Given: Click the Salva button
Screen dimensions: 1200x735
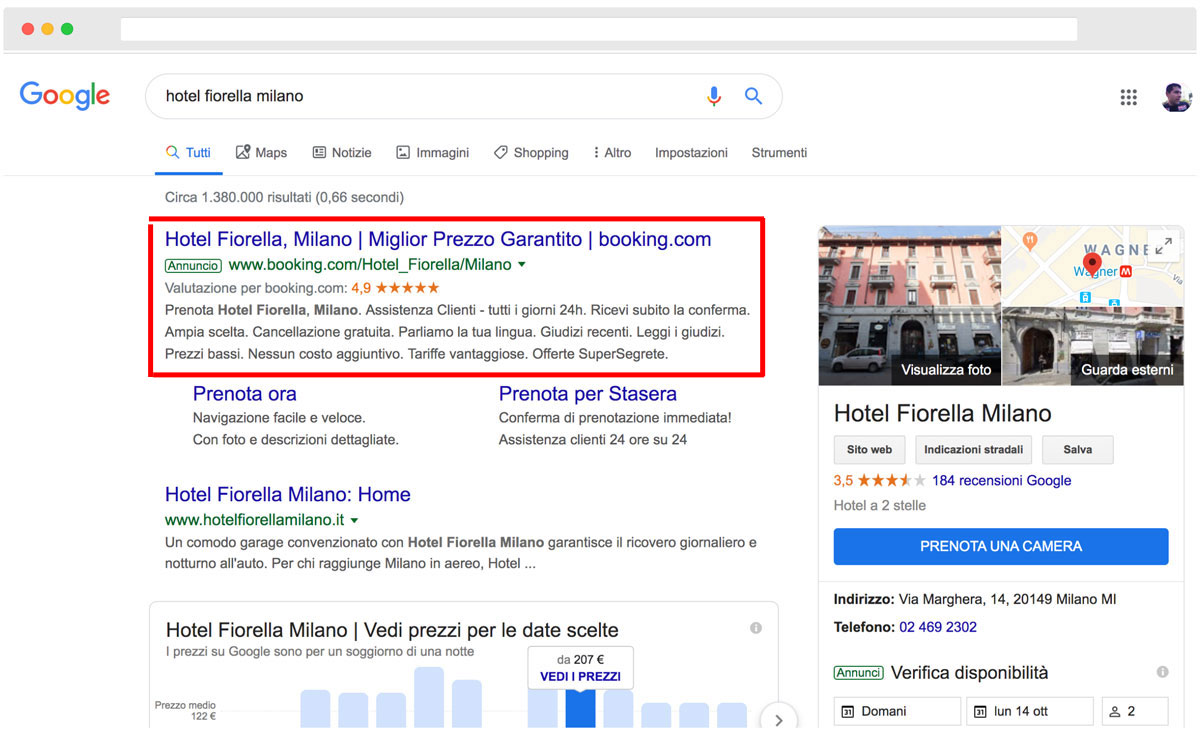Looking at the screenshot, I should pyautogui.click(x=1077, y=450).
